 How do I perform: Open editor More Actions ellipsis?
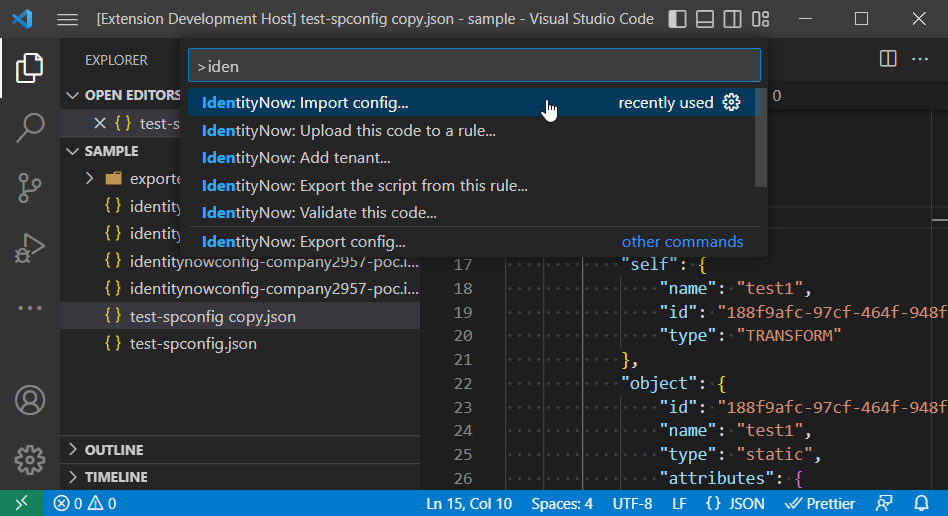point(920,59)
